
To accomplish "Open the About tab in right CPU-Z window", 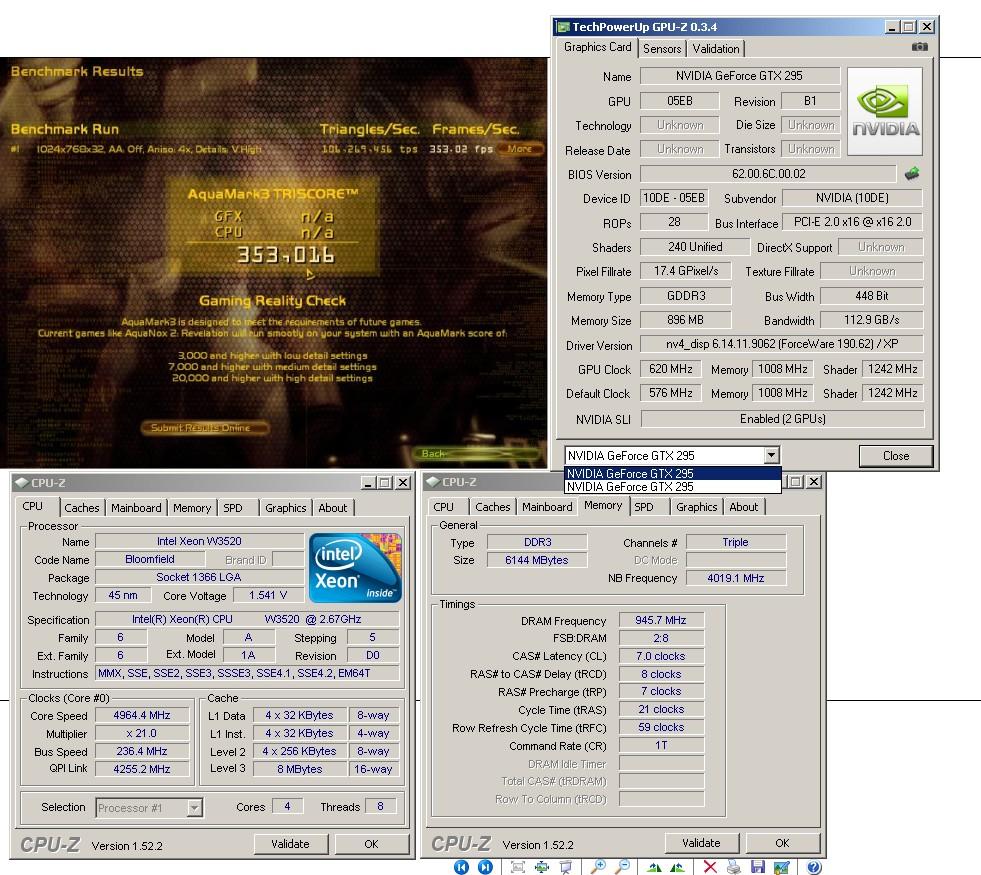I will [743, 507].
